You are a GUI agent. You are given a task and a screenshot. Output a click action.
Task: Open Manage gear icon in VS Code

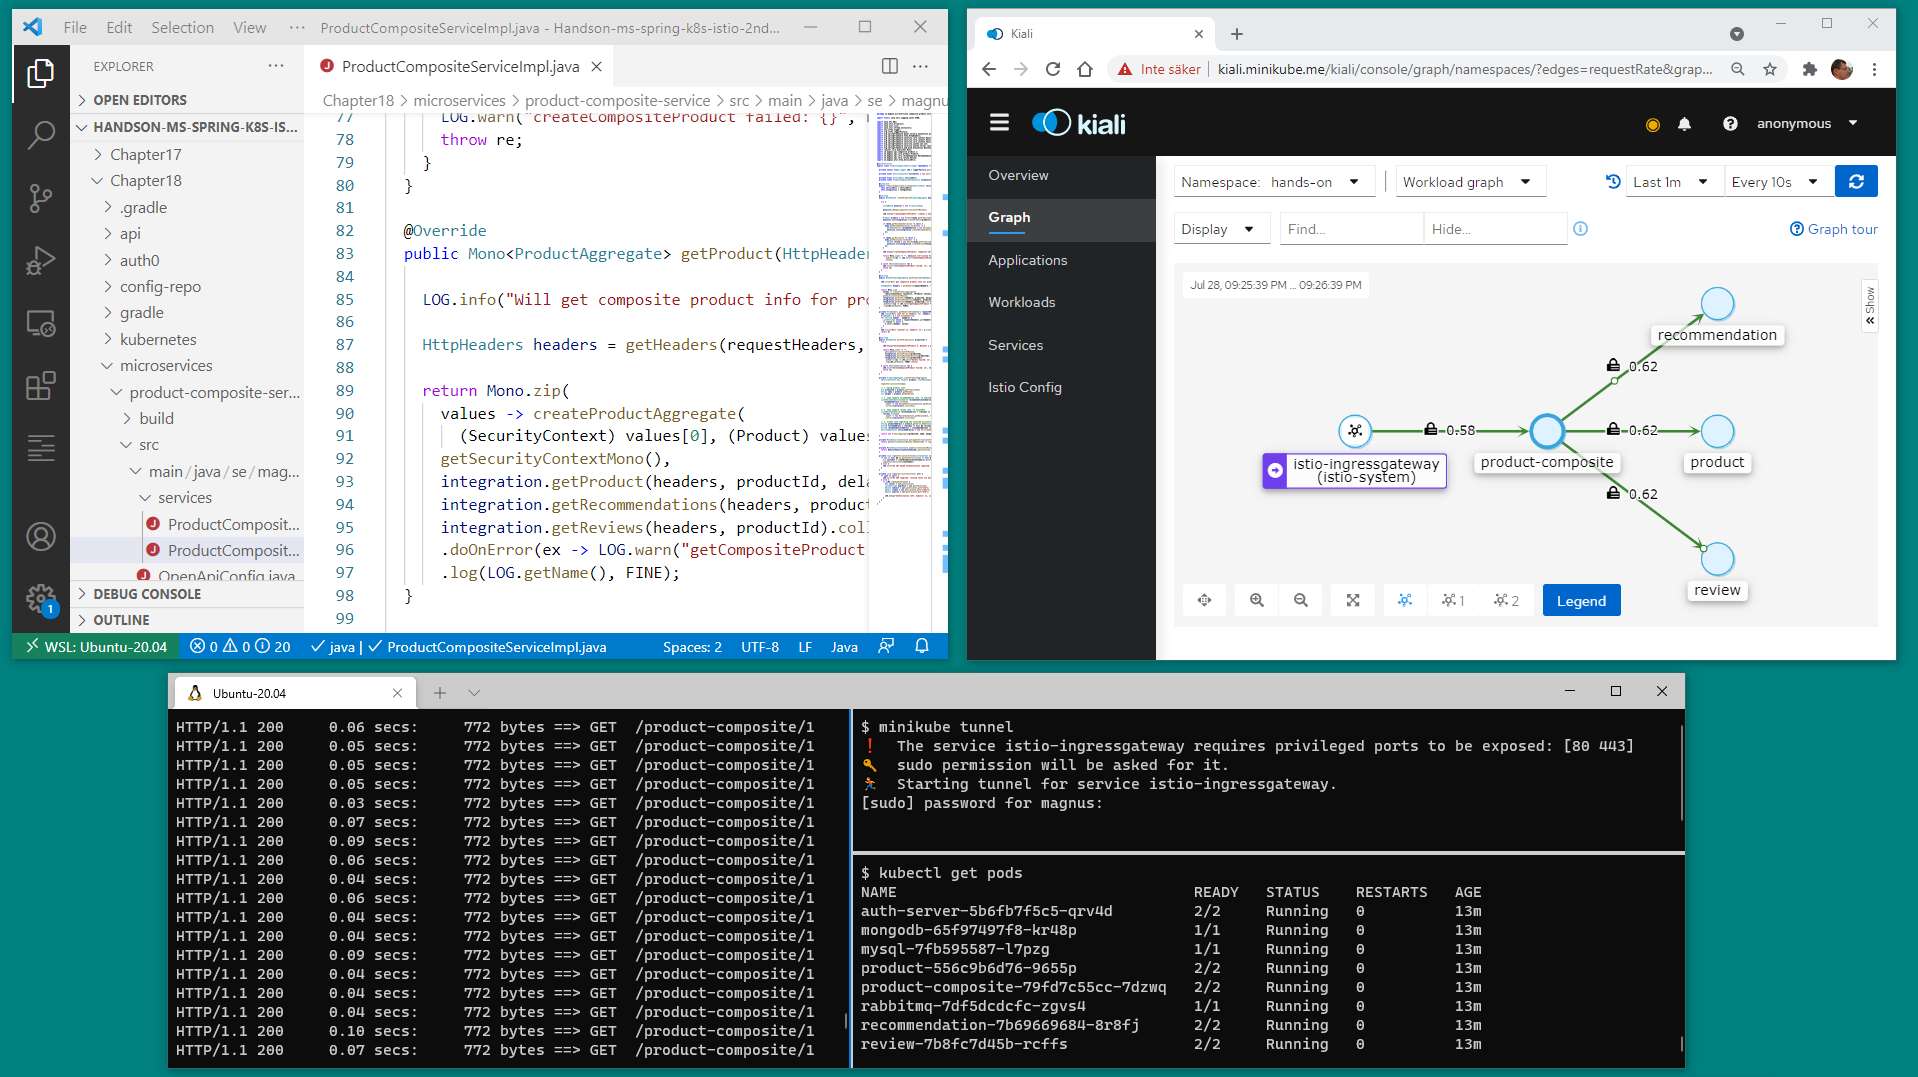41,599
